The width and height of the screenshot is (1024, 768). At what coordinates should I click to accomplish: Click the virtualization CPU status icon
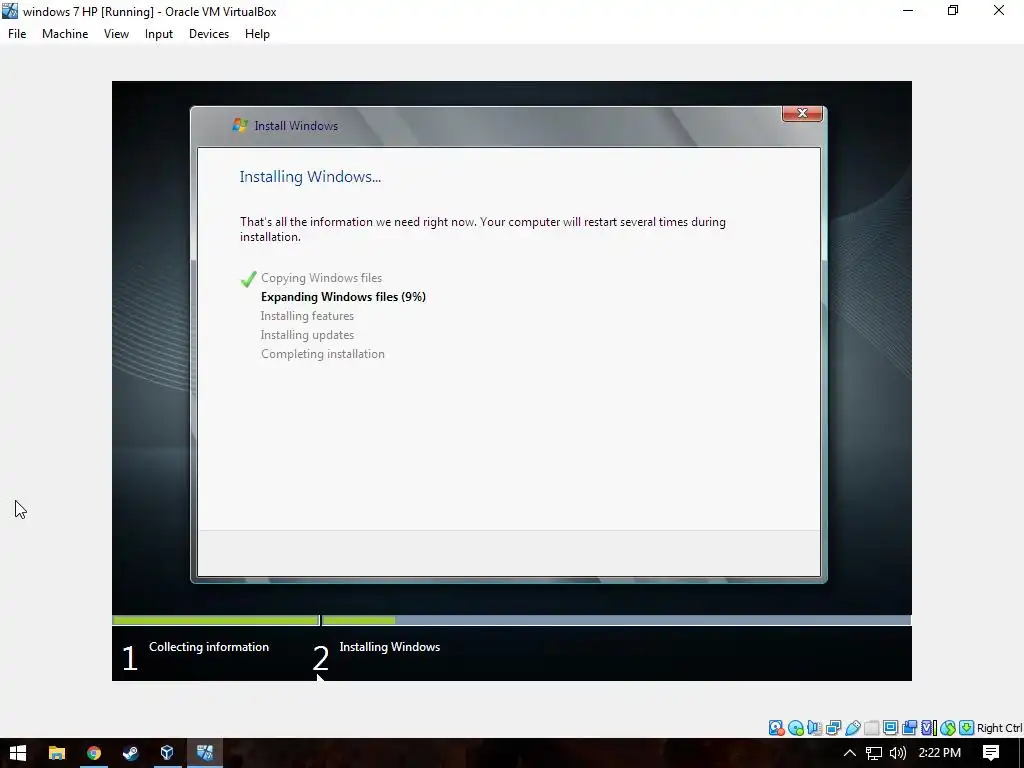[x=929, y=728]
